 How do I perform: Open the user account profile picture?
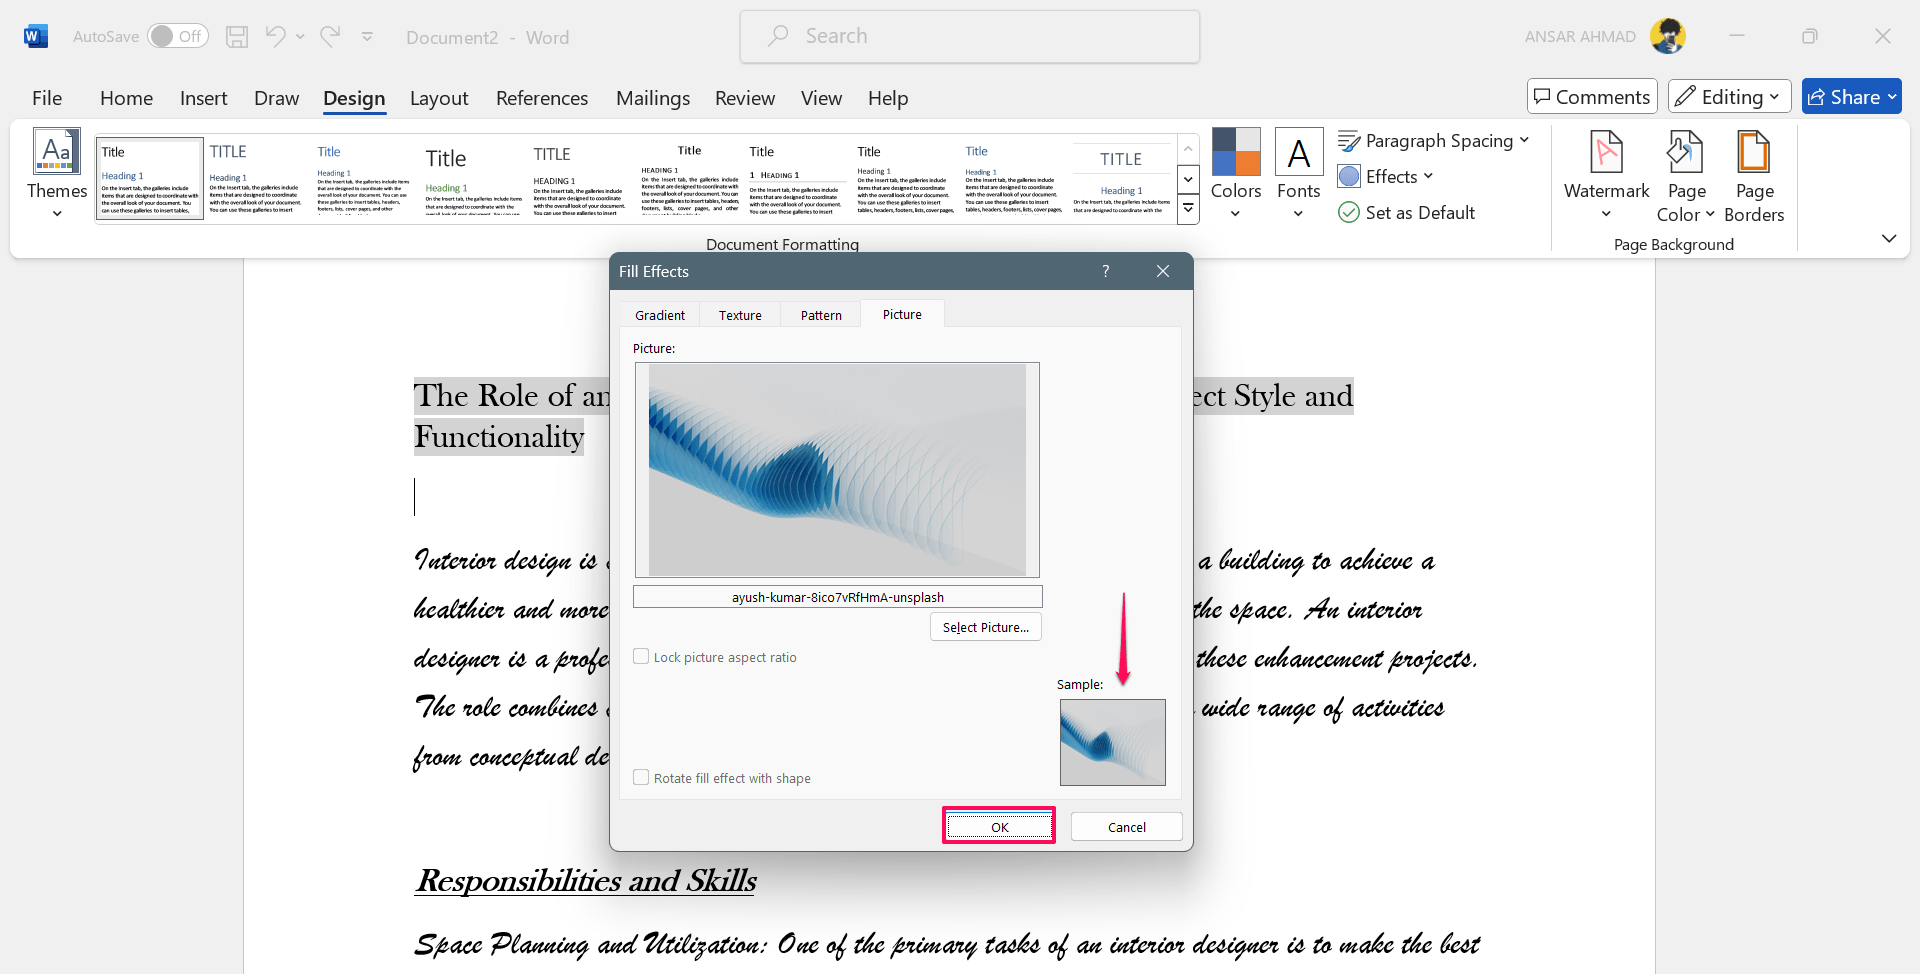coord(1668,37)
